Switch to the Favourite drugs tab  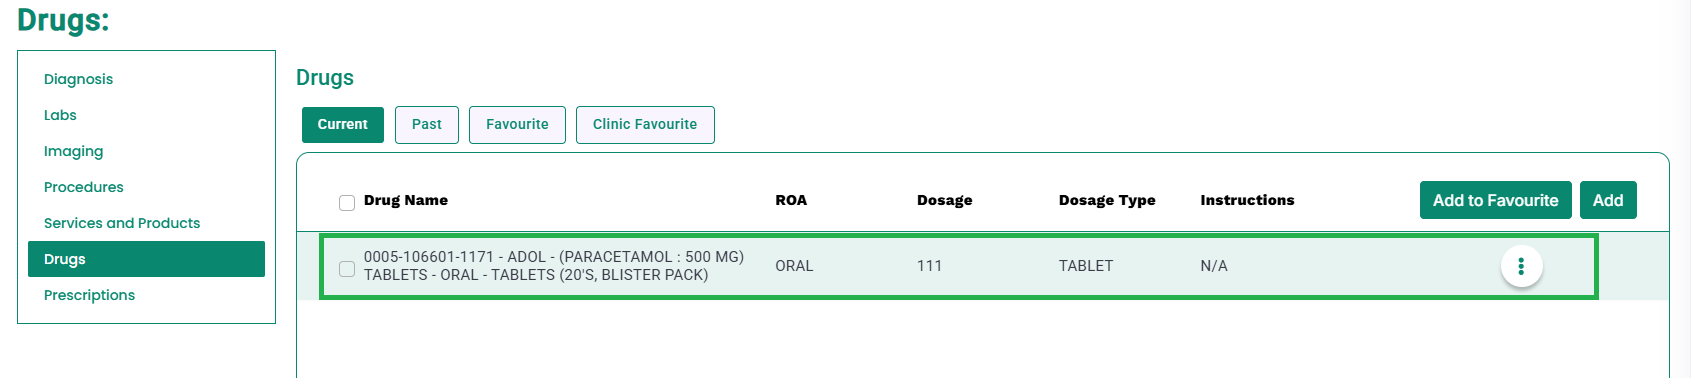click(x=517, y=125)
